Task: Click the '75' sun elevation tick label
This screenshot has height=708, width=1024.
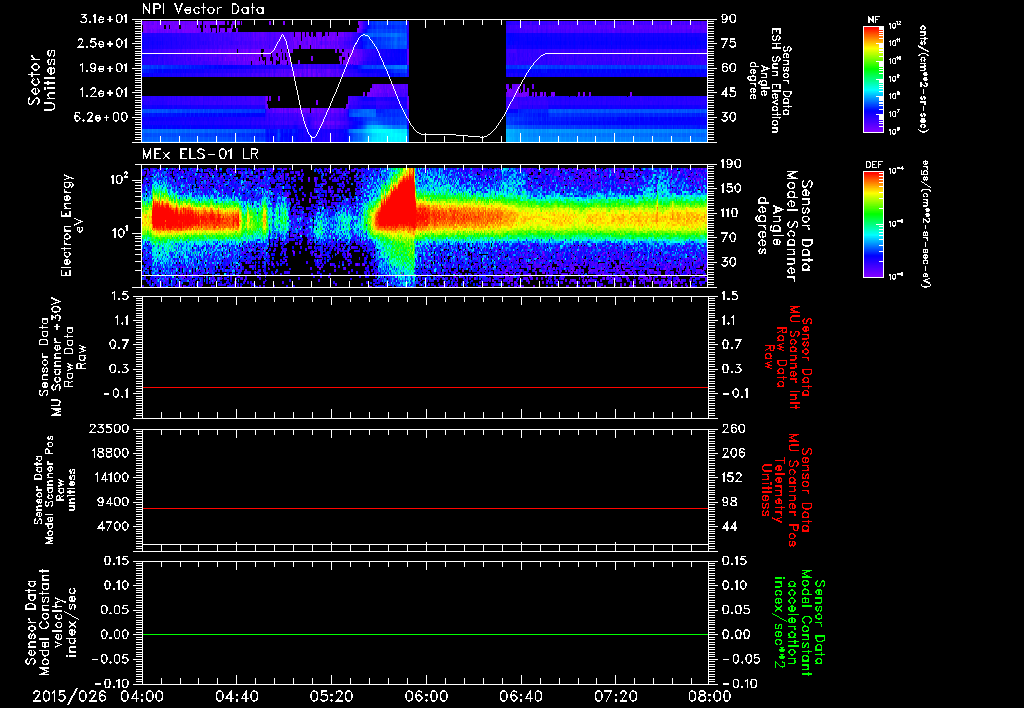Action: [x=728, y=44]
